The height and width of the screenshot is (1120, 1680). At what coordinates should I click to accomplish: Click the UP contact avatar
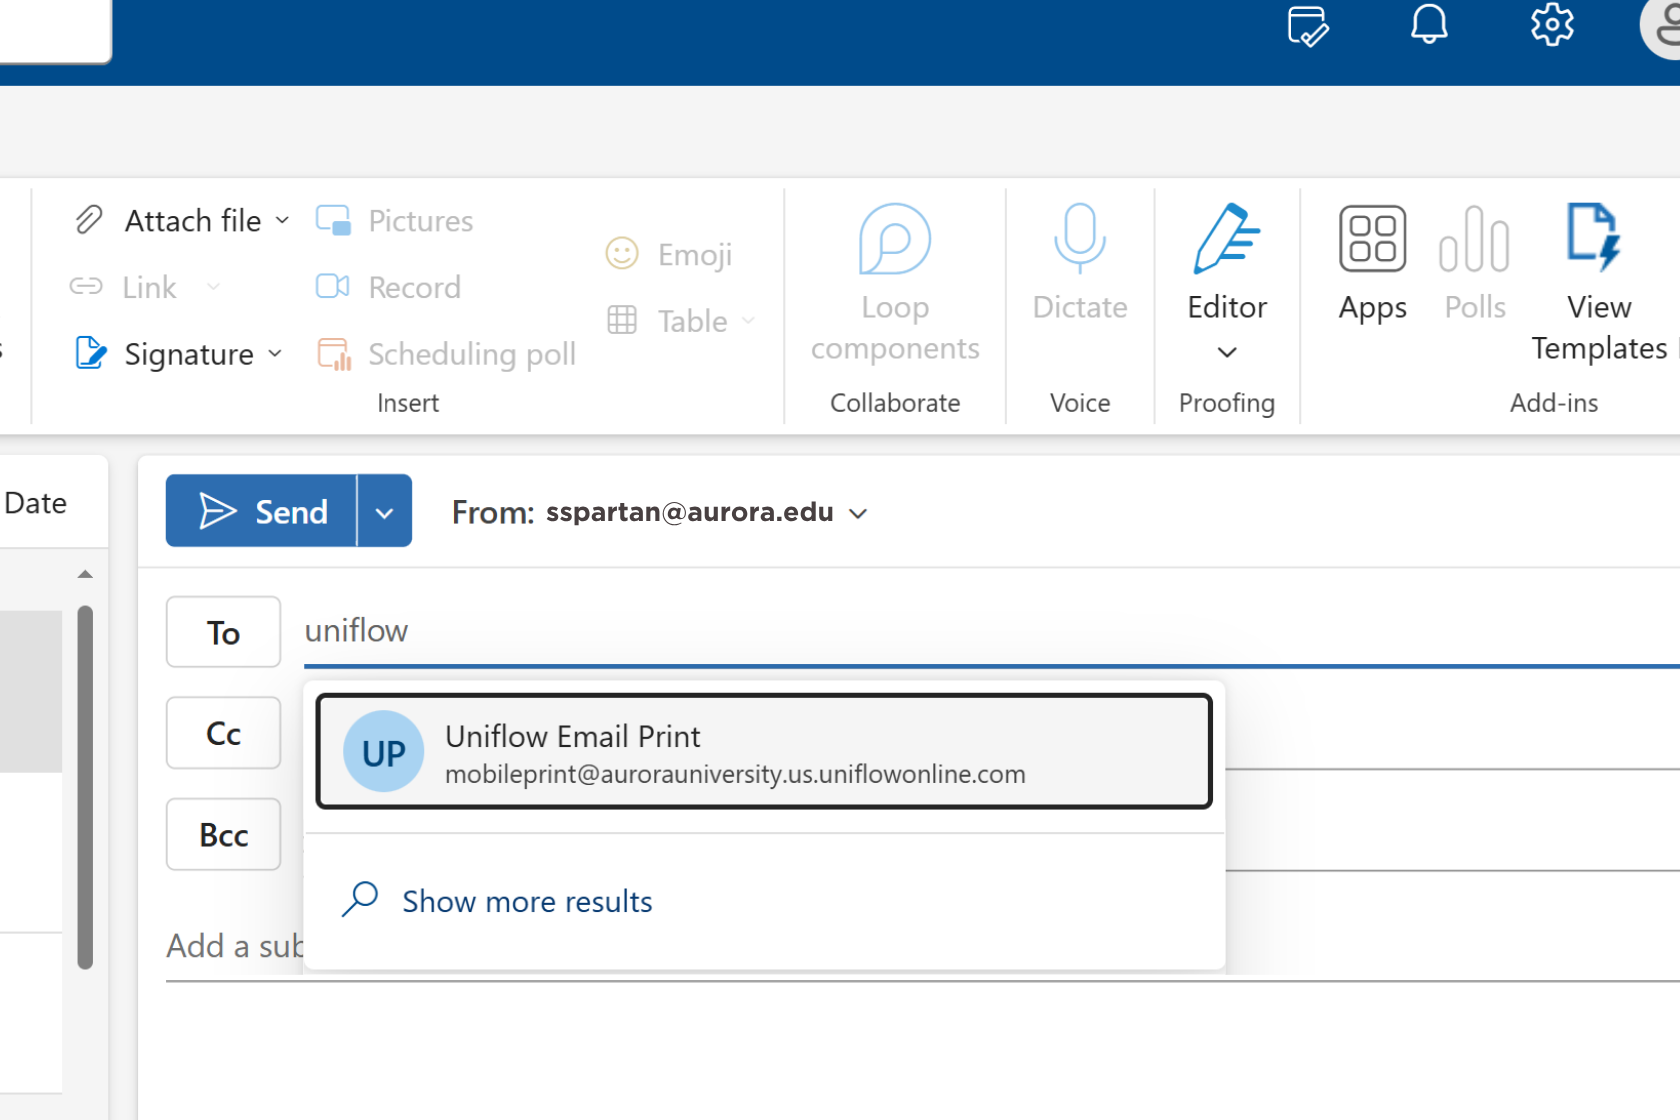tap(384, 752)
